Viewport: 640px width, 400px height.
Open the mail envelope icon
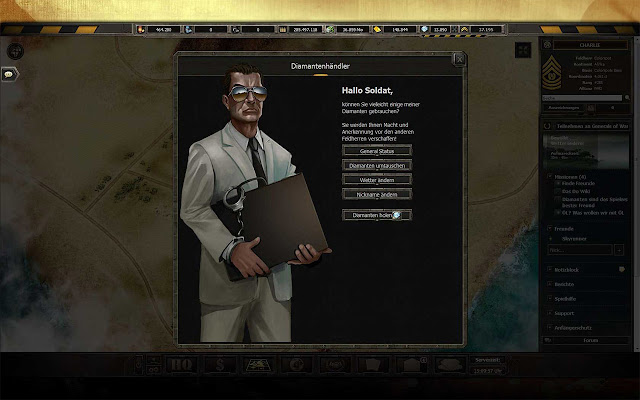[x=411, y=364]
